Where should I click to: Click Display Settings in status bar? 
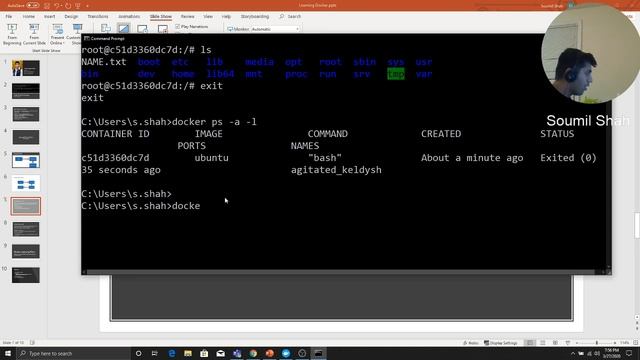(x=501, y=343)
